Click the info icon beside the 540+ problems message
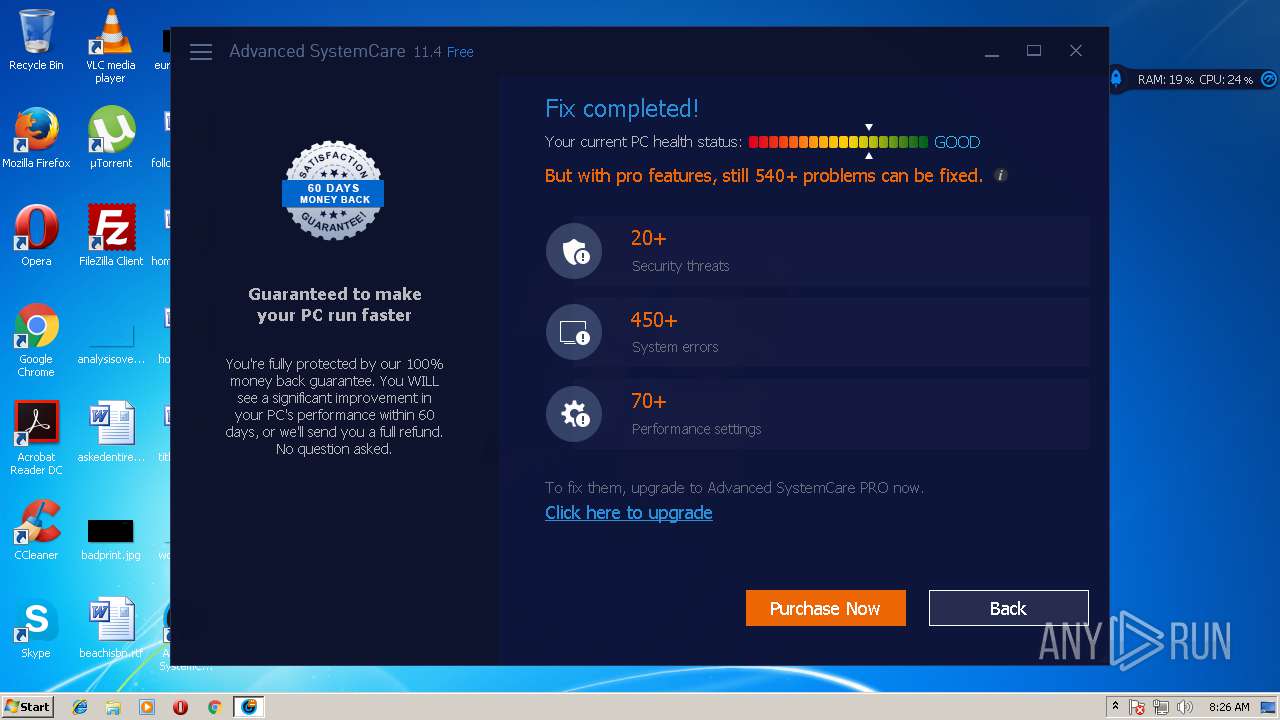The width and height of the screenshot is (1280, 720). [x=1000, y=175]
